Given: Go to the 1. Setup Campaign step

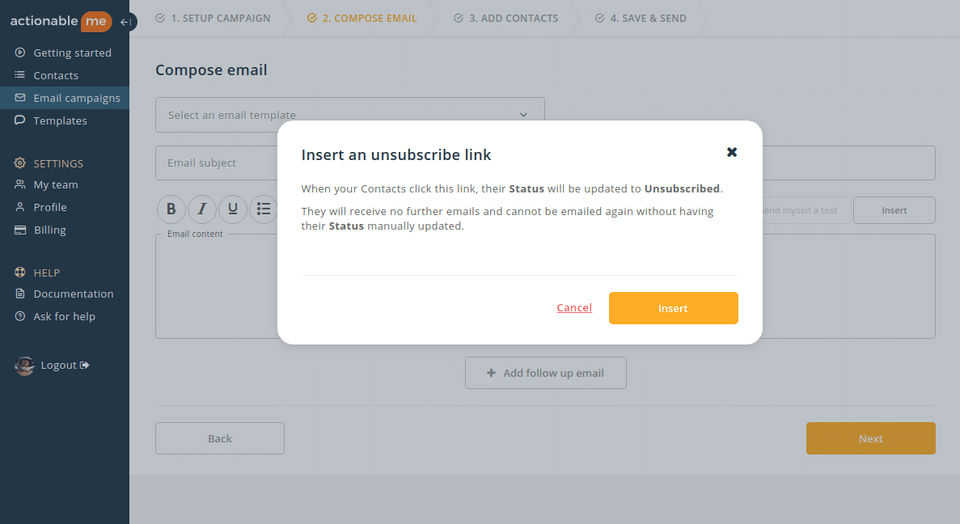Looking at the screenshot, I should point(212,18).
